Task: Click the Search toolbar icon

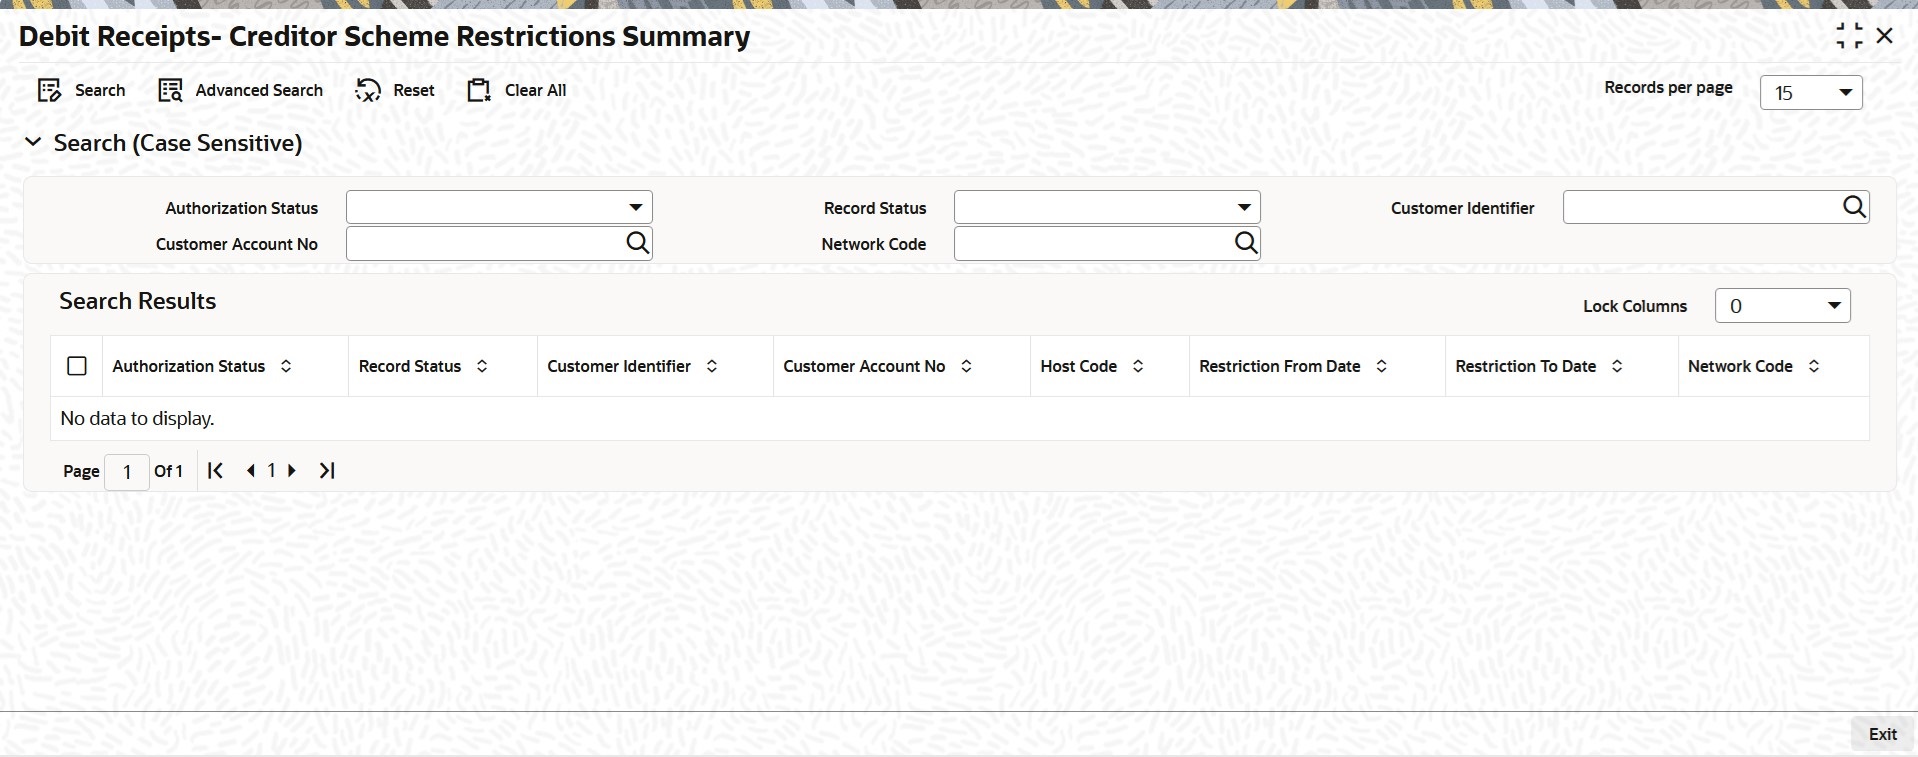Action: point(49,91)
